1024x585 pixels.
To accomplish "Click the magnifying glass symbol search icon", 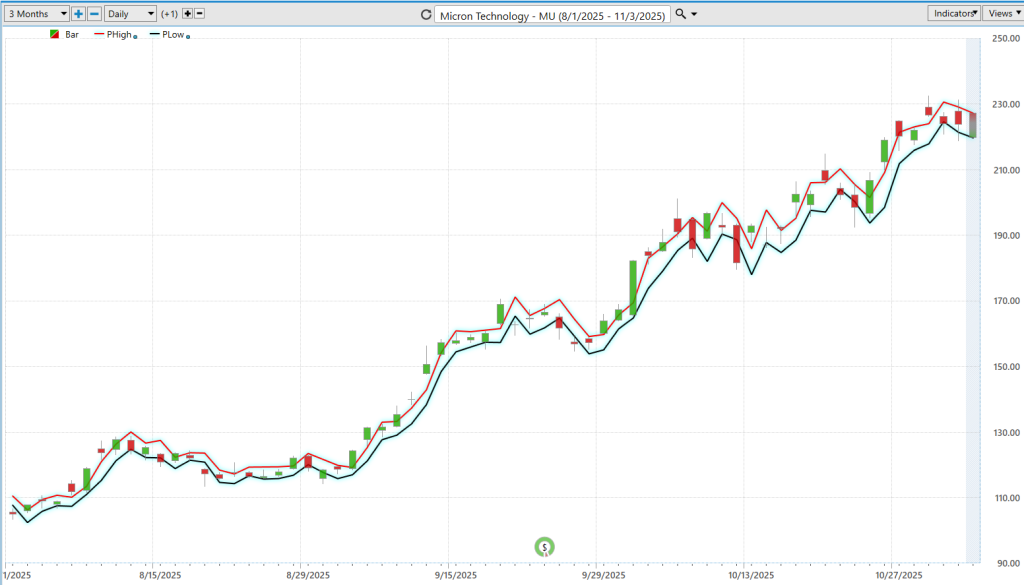I will coord(681,14).
